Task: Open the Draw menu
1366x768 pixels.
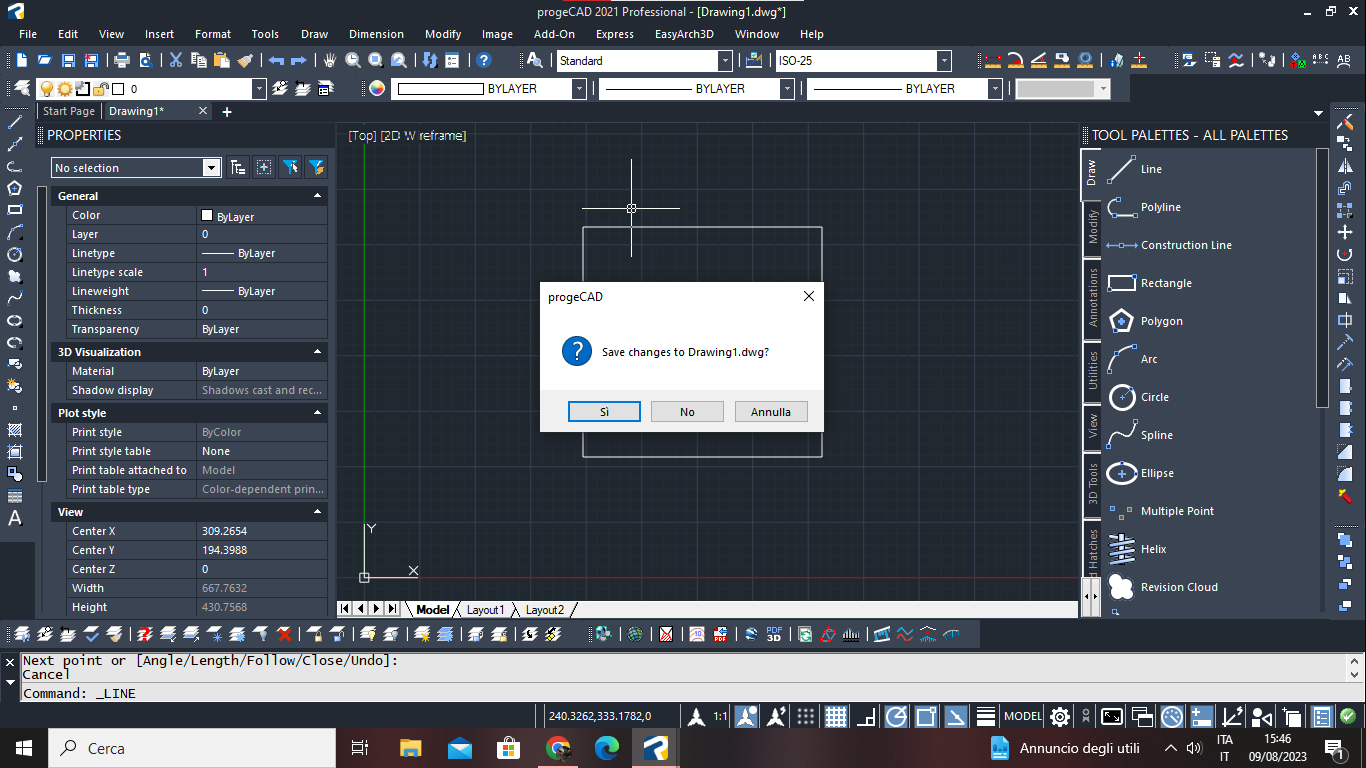Action: coord(314,34)
